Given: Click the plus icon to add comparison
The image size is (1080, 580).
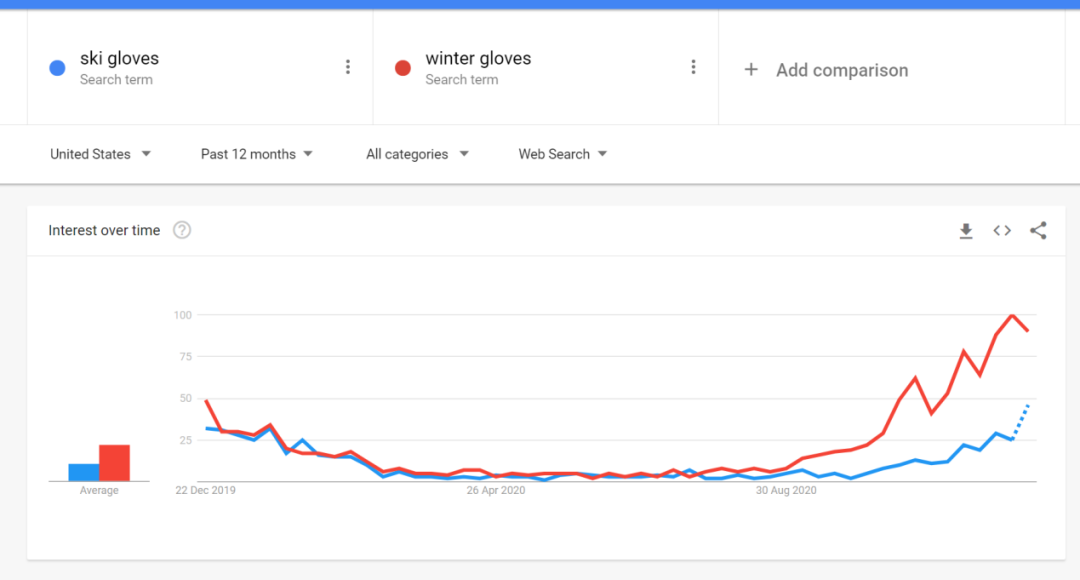Looking at the screenshot, I should click(x=751, y=70).
